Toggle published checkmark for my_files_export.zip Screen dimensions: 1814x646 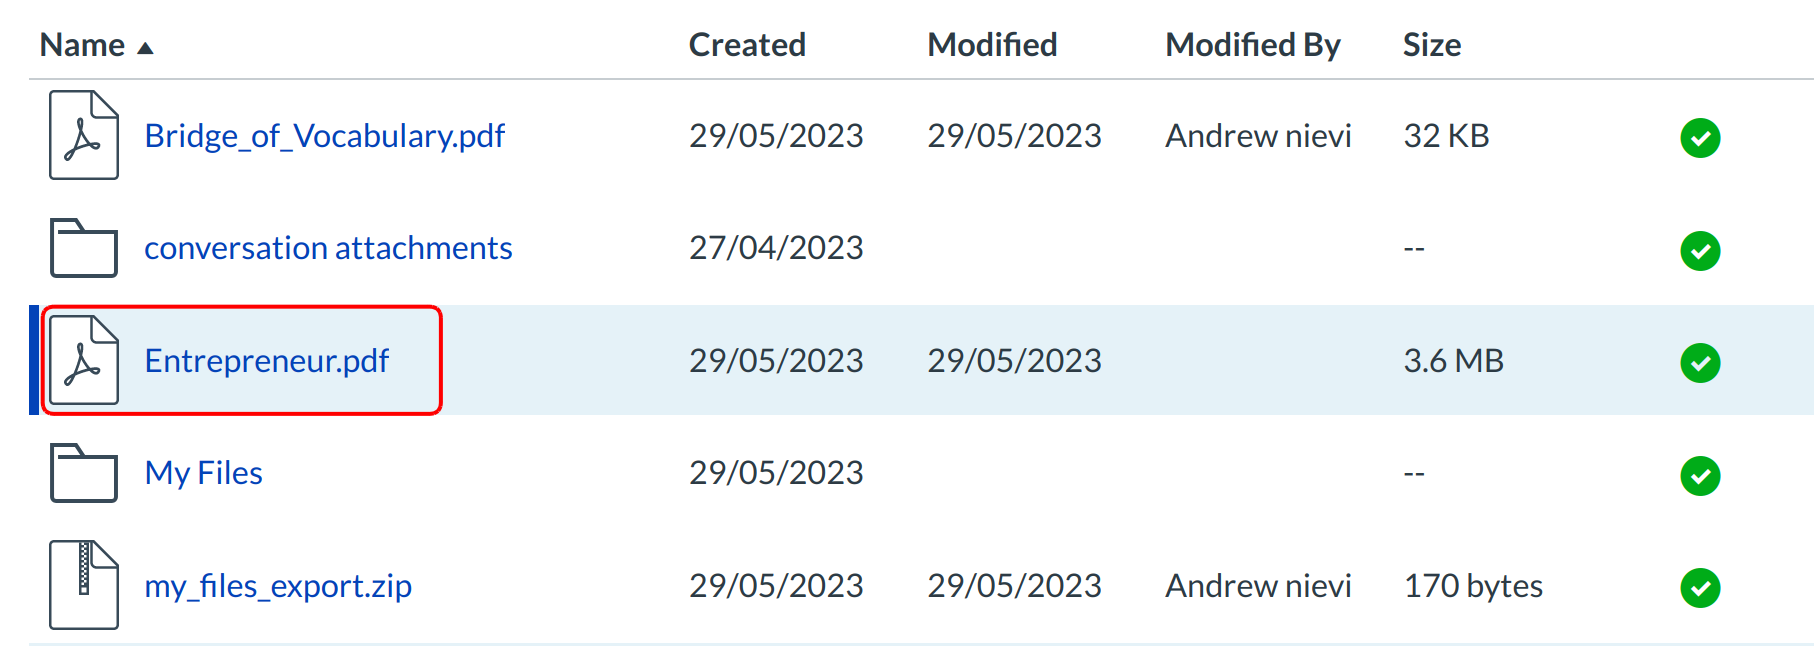(1699, 587)
